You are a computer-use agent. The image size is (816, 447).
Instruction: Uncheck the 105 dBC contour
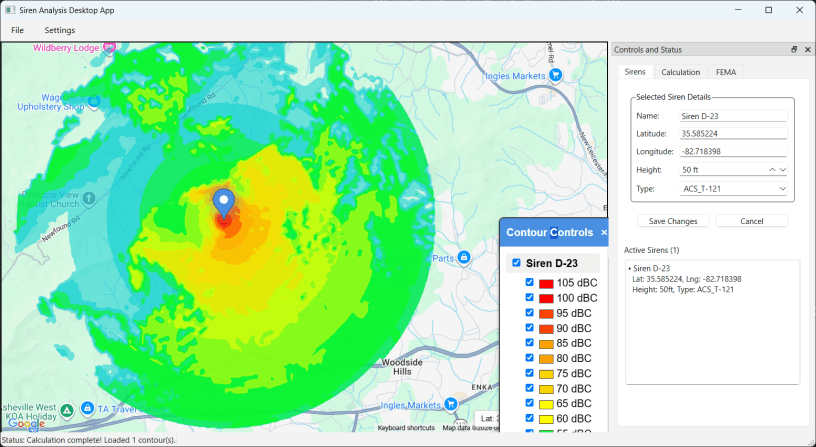[x=529, y=282]
